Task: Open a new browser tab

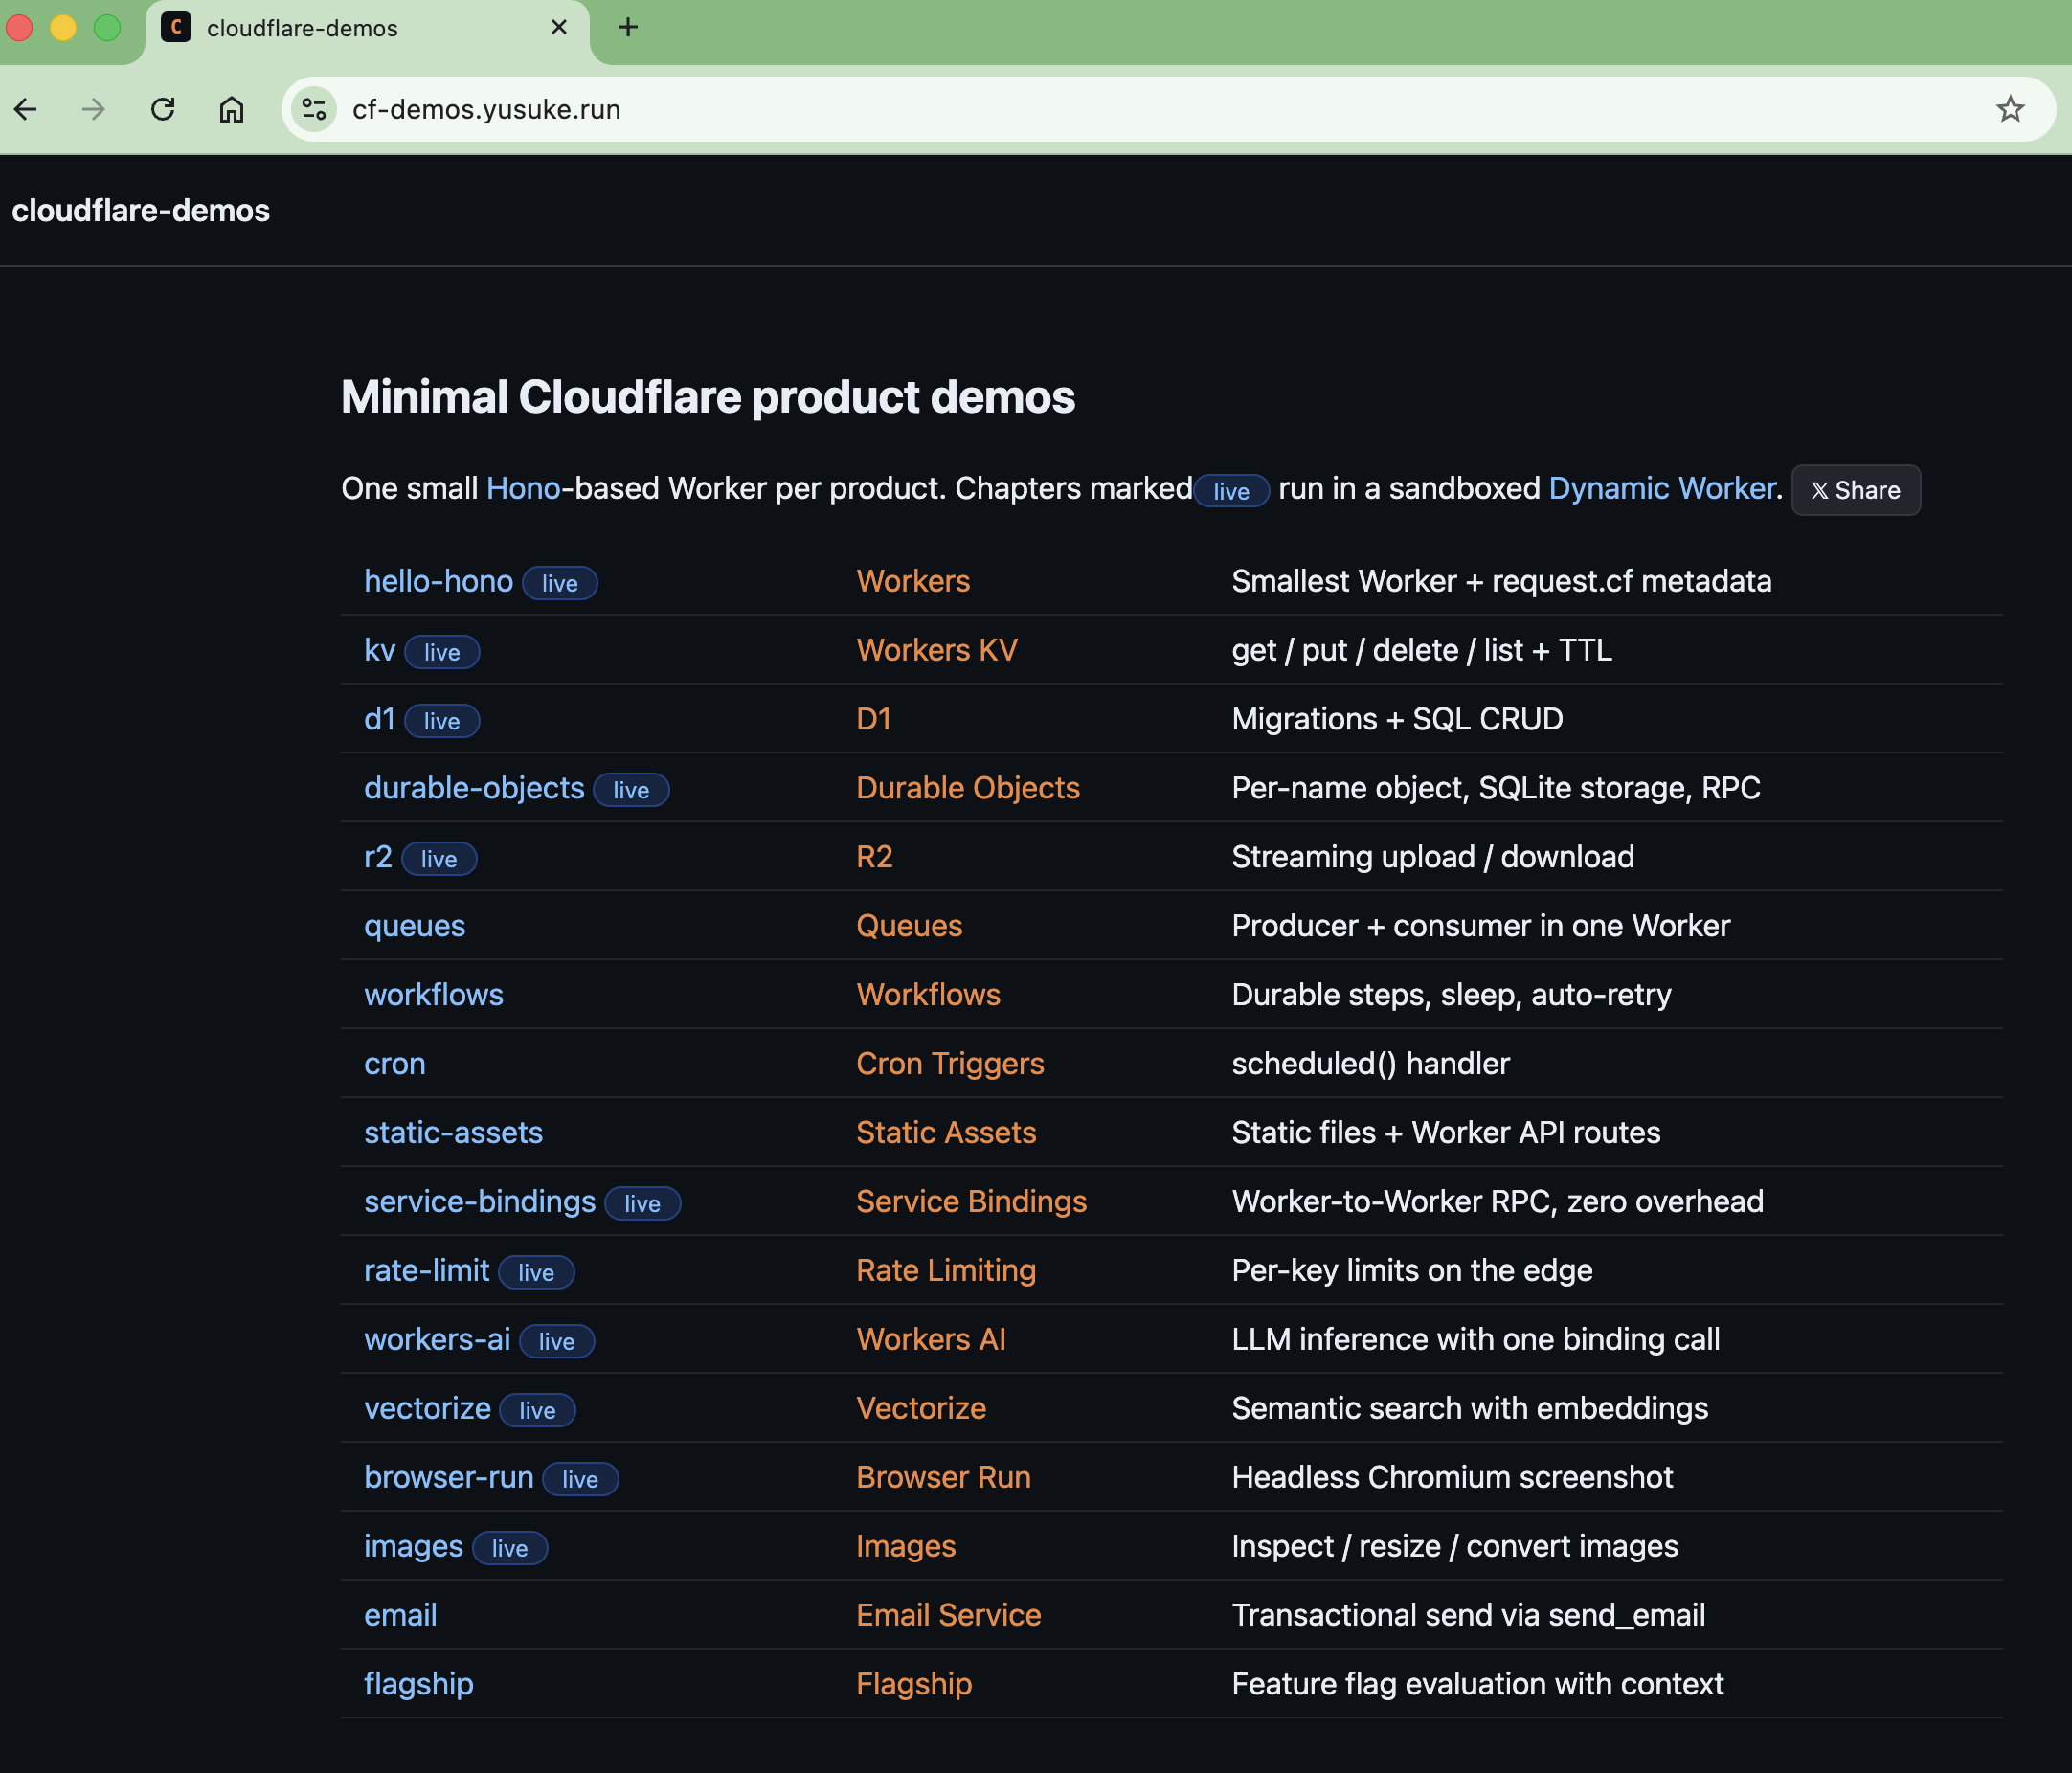Action: (x=628, y=28)
